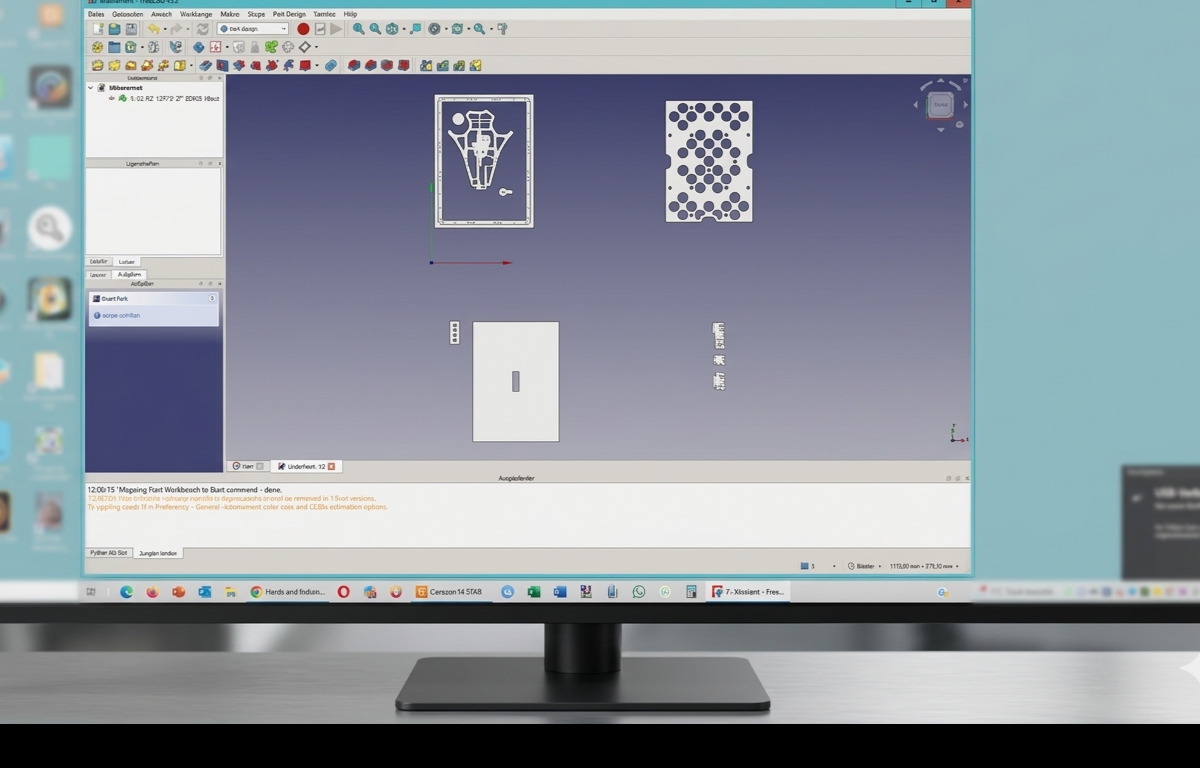Open the redo history dropdown arrow
The width and height of the screenshot is (1200, 768).
187,29
